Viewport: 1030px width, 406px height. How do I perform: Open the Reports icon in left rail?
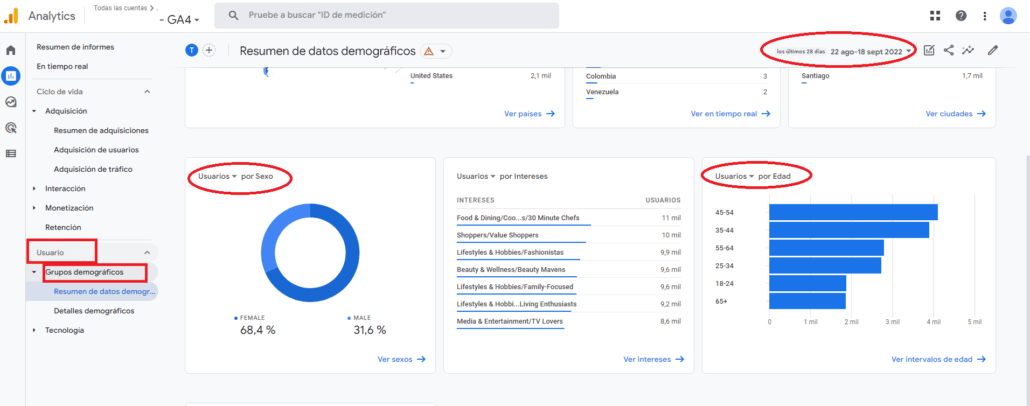coord(11,76)
